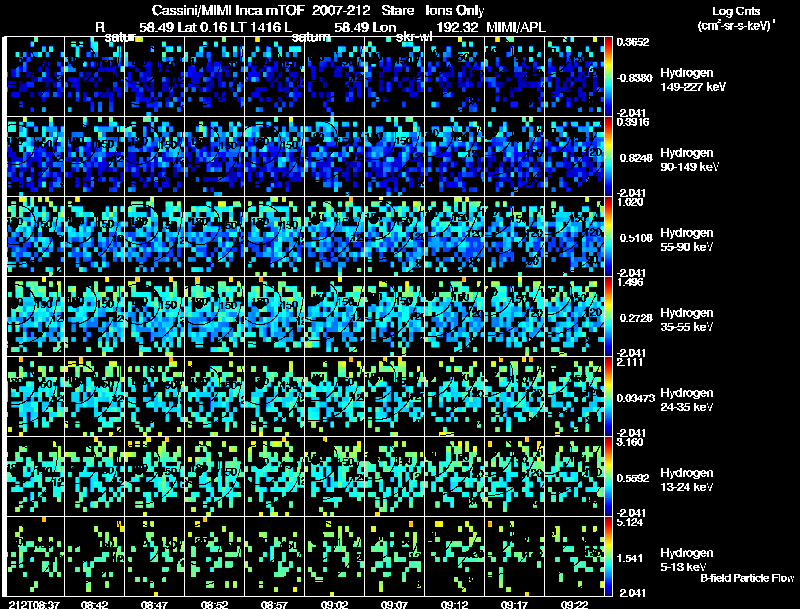This screenshot has width=800, height=609.
Task: Click the colorbar value '0.3916'
Action: [633, 122]
